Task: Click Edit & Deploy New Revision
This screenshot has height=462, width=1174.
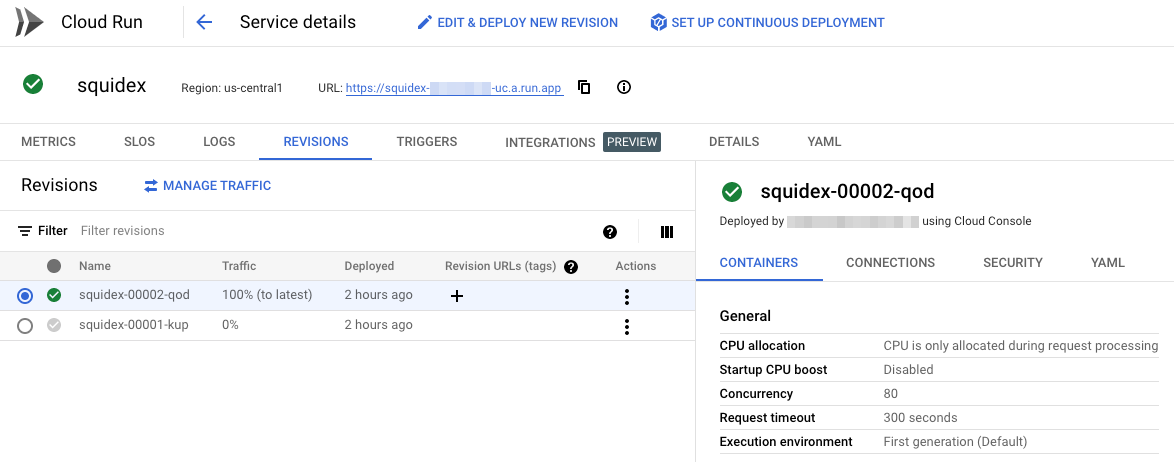Action: click(x=517, y=22)
